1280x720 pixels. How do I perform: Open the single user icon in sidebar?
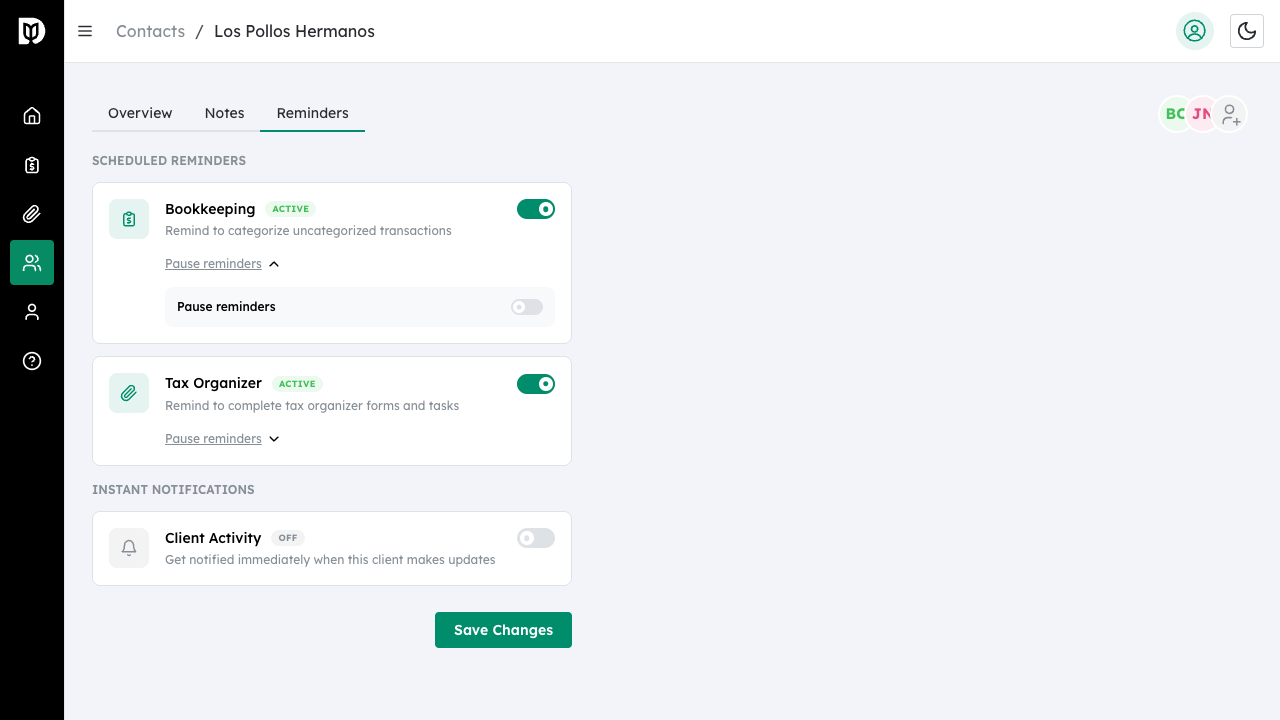(x=32, y=312)
